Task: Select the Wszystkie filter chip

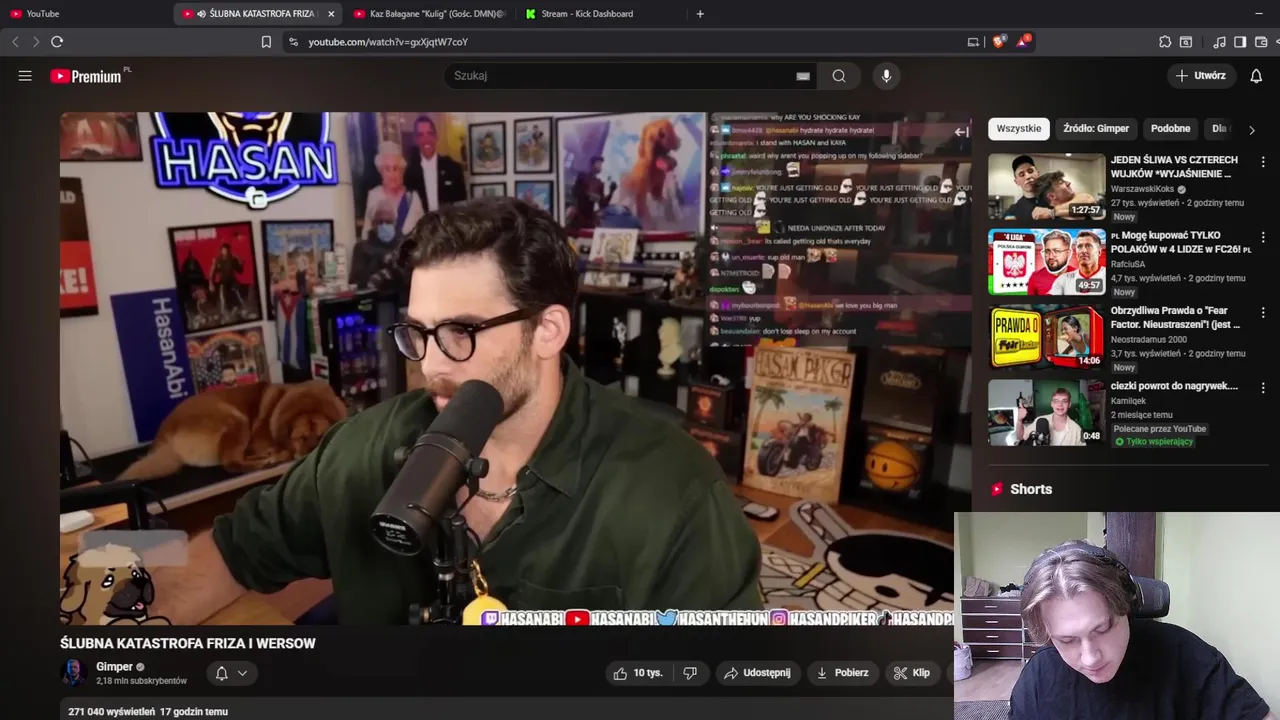Action: tap(1019, 129)
